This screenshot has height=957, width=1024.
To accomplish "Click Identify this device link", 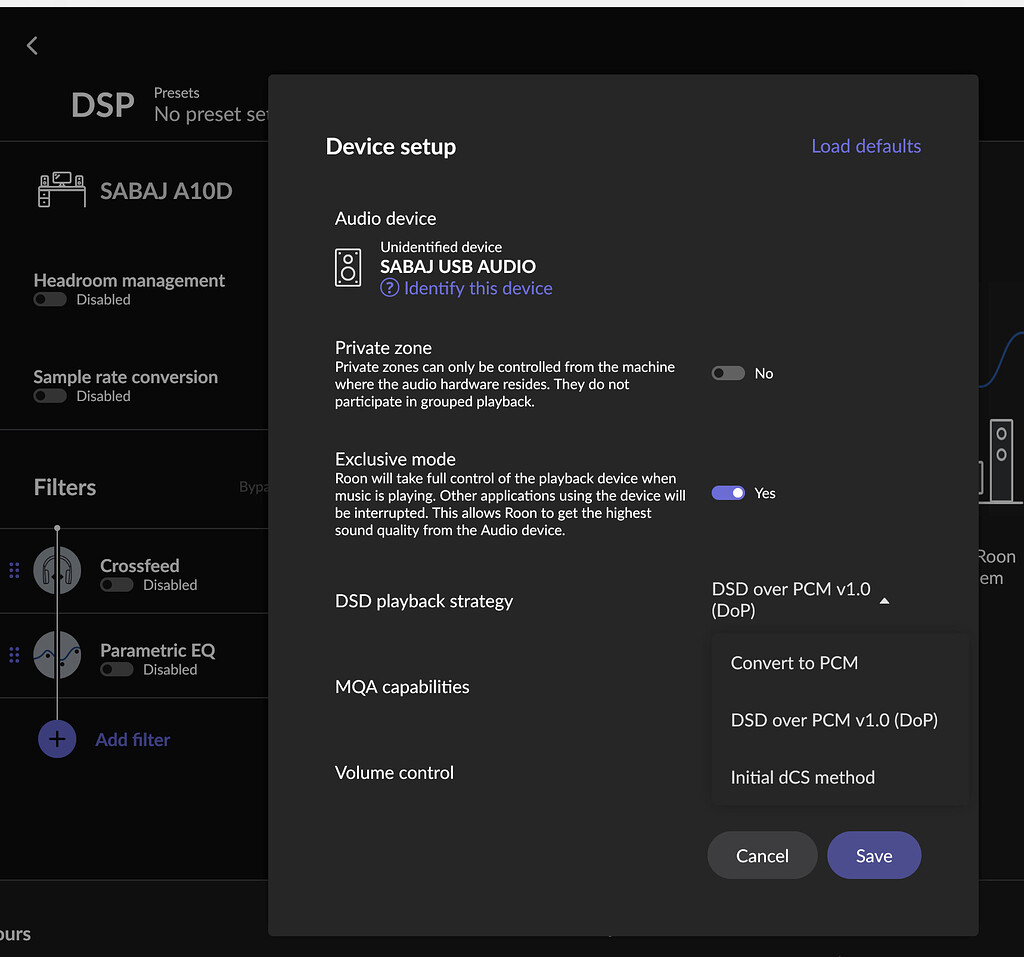I will pyautogui.click(x=478, y=288).
